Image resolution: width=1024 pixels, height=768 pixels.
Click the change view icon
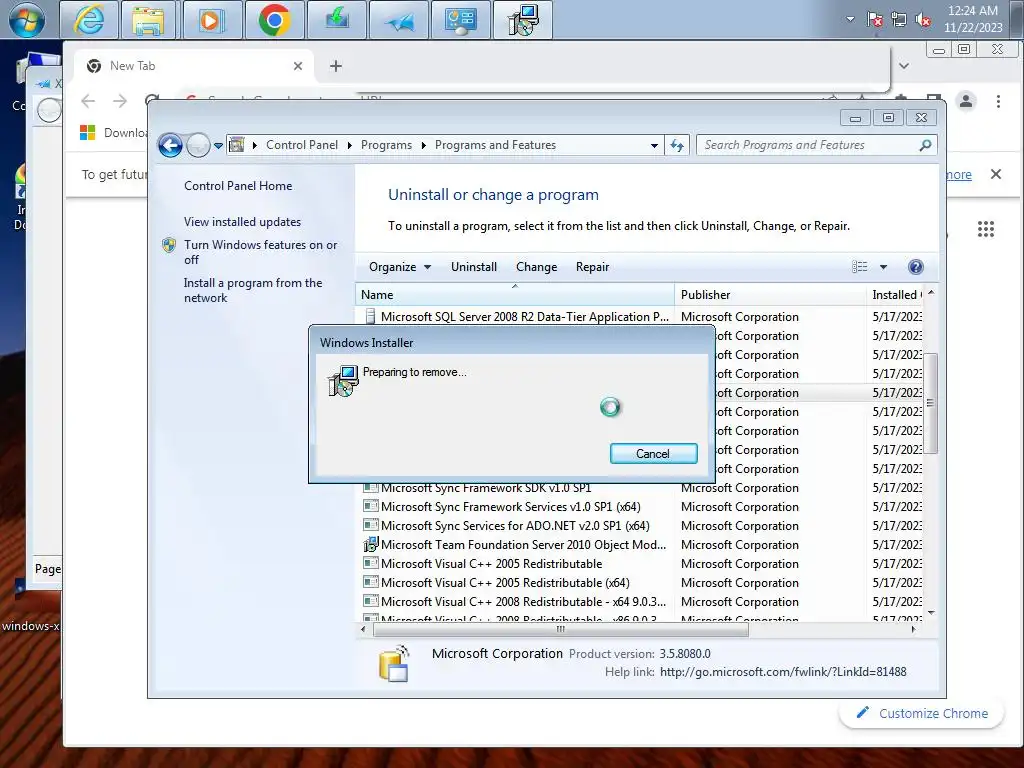[x=859, y=266]
